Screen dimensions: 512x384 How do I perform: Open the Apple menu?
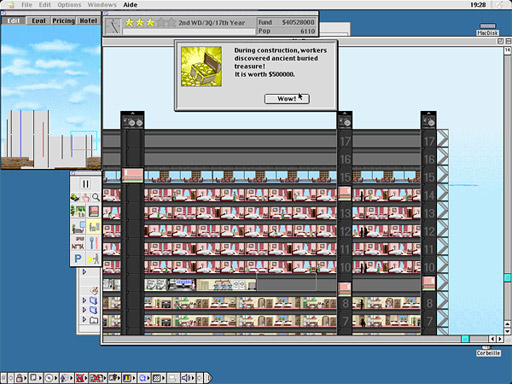point(11,5)
